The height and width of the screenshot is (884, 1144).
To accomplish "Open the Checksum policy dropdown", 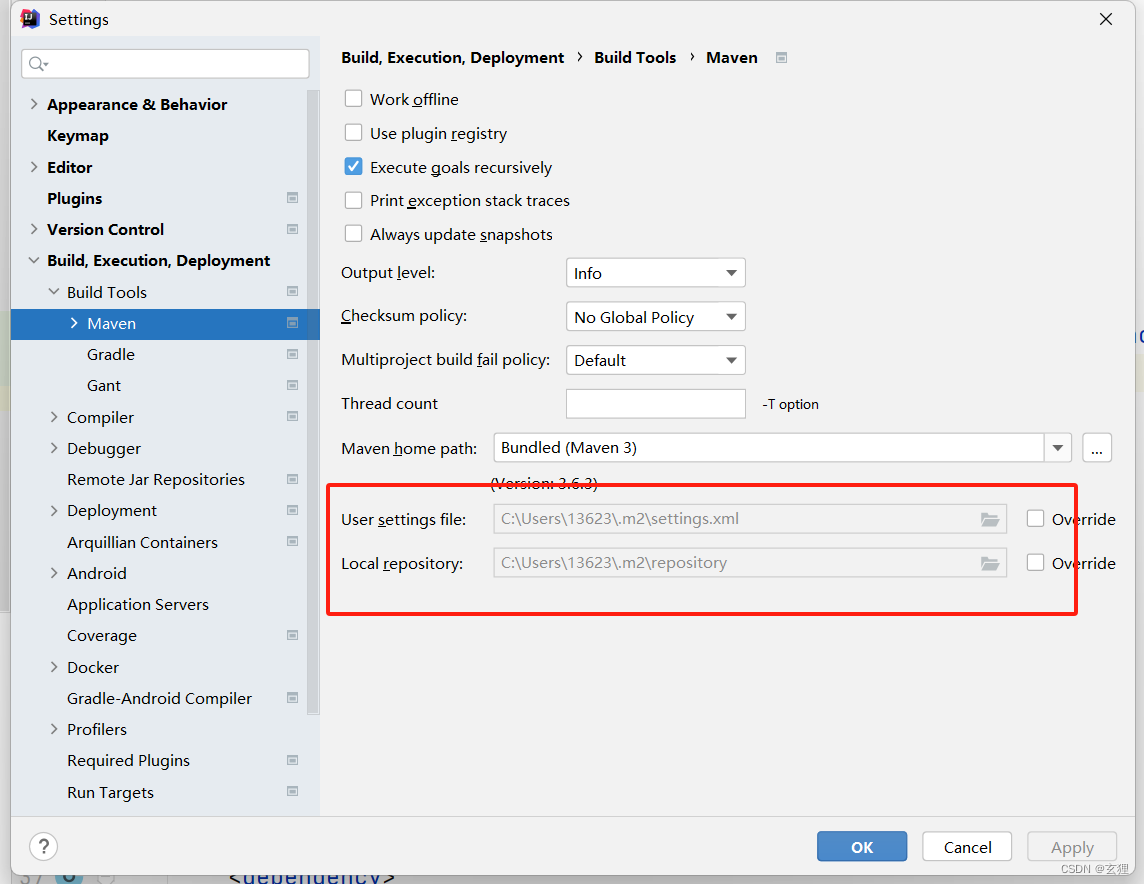I will coord(655,317).
